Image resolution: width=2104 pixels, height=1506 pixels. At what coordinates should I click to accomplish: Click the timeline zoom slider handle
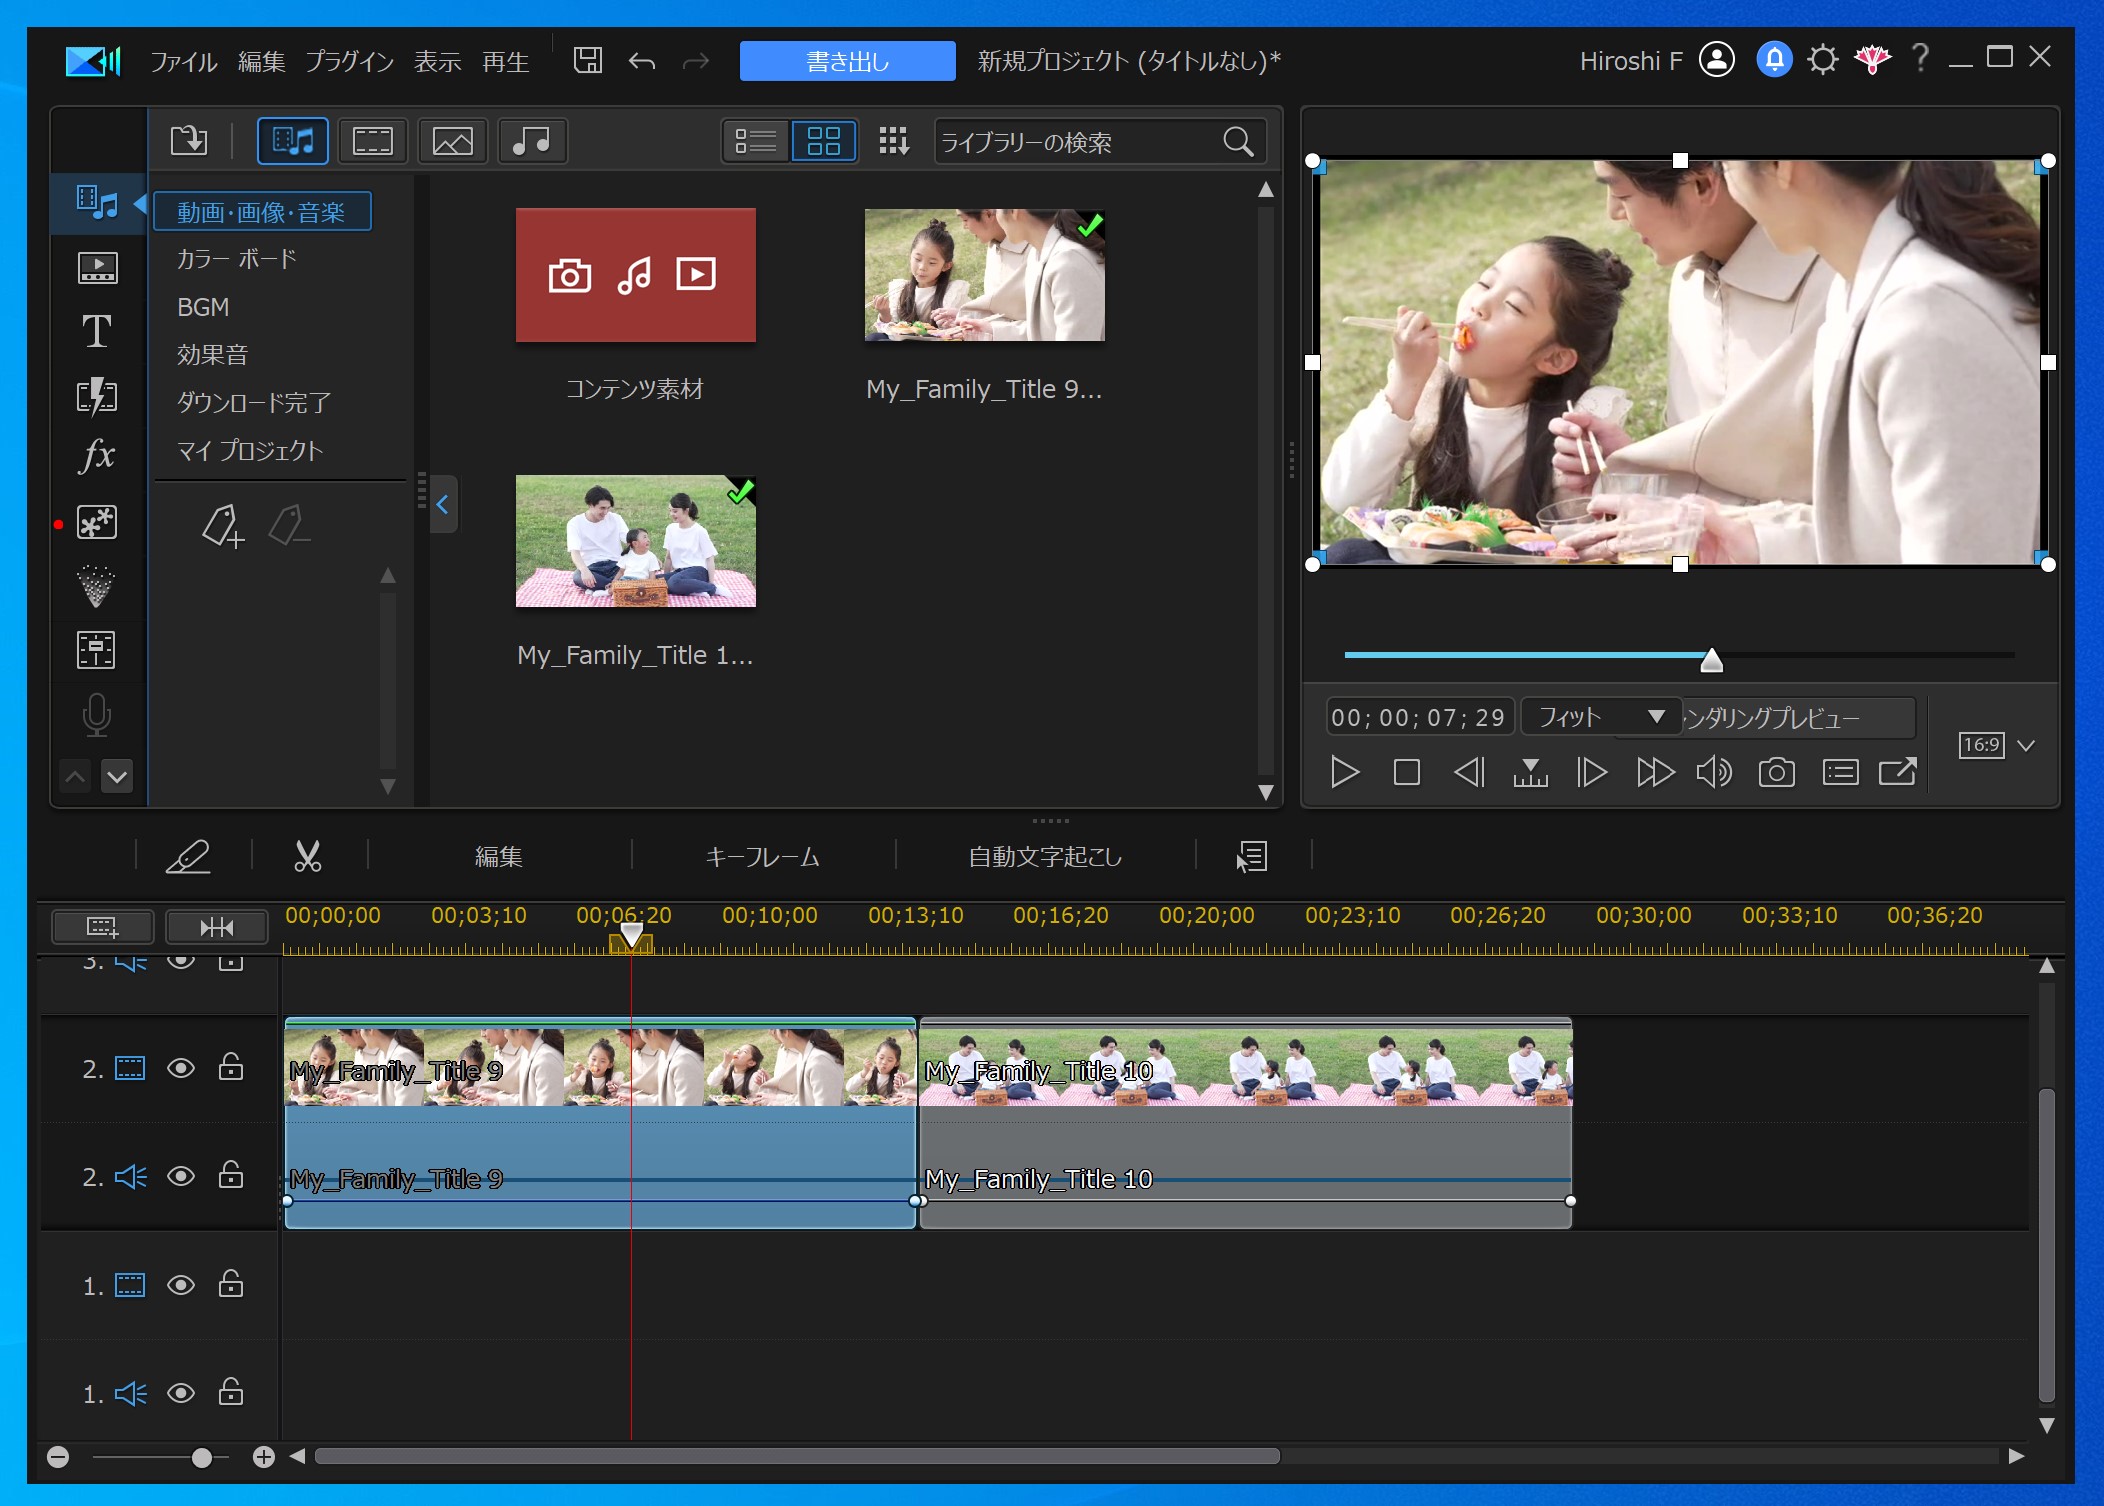(201, 1457)
